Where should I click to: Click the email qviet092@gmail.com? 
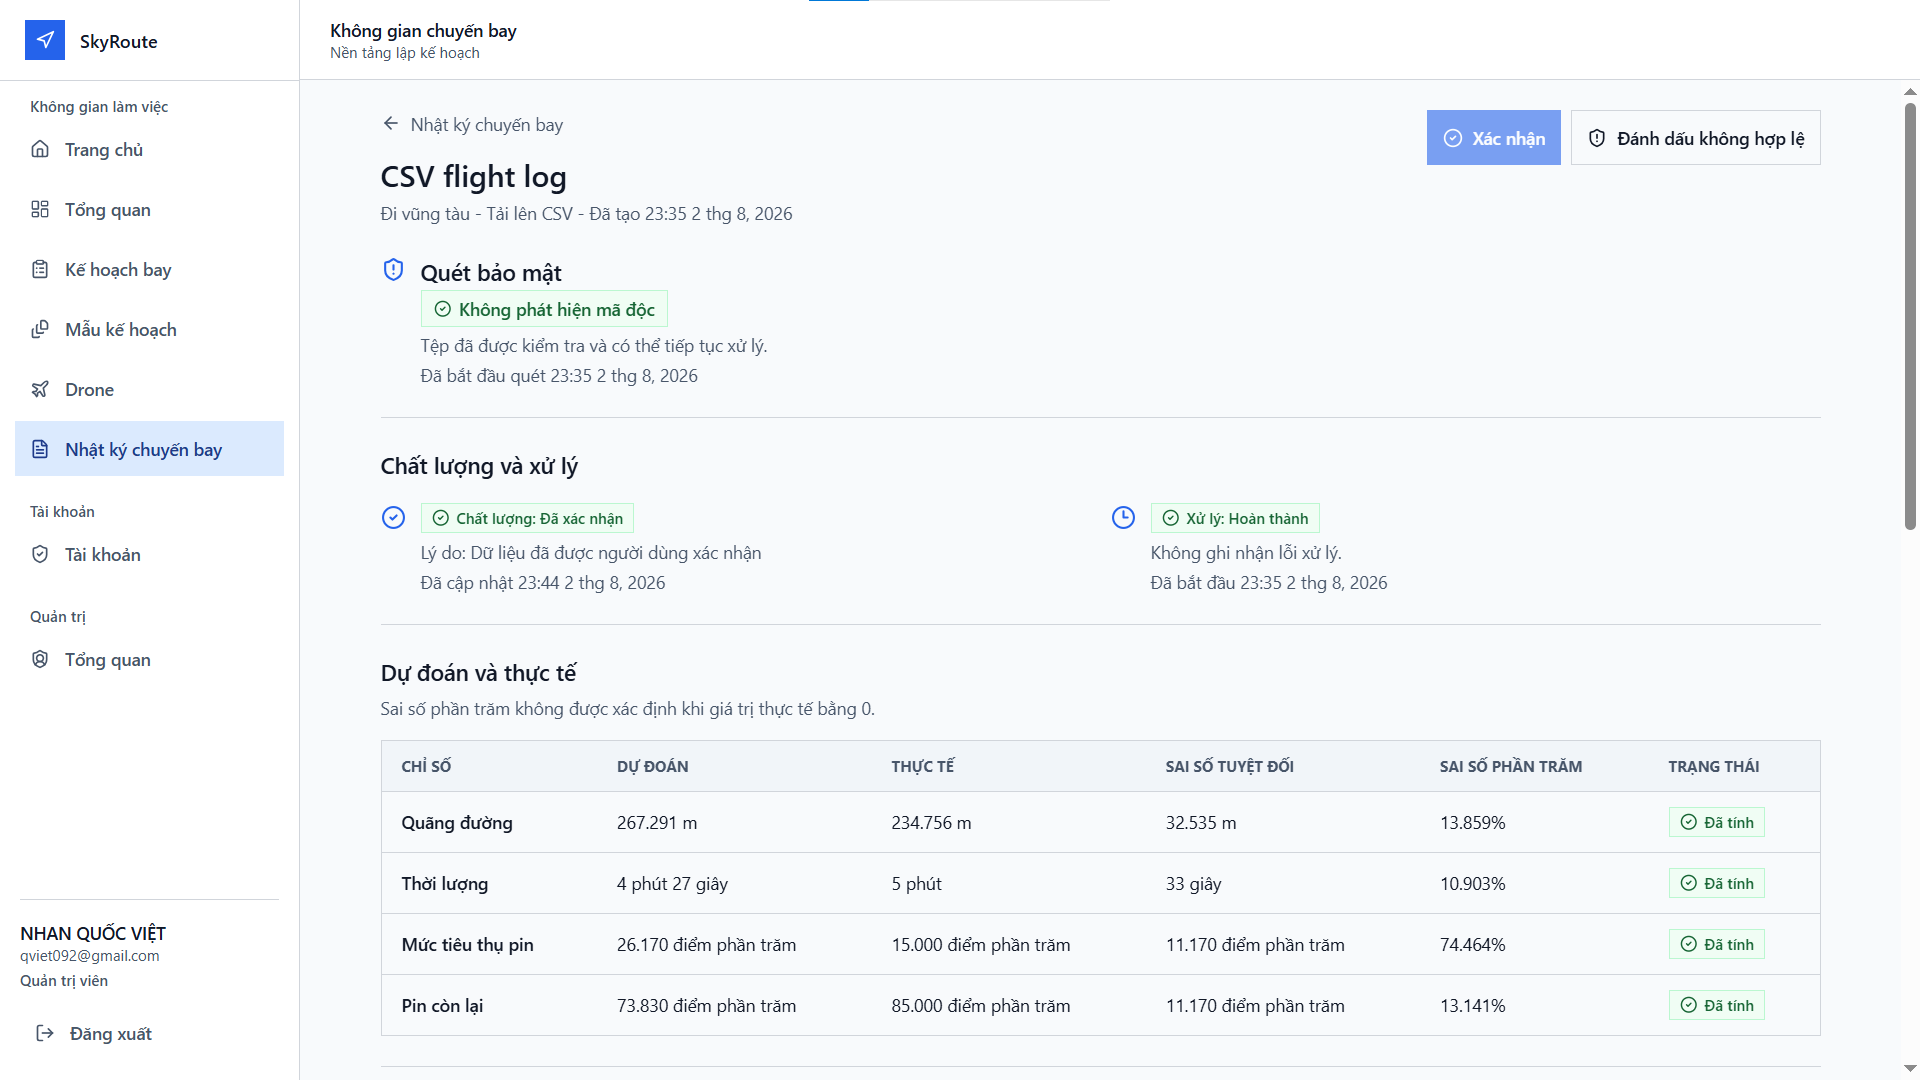(90, 955)
